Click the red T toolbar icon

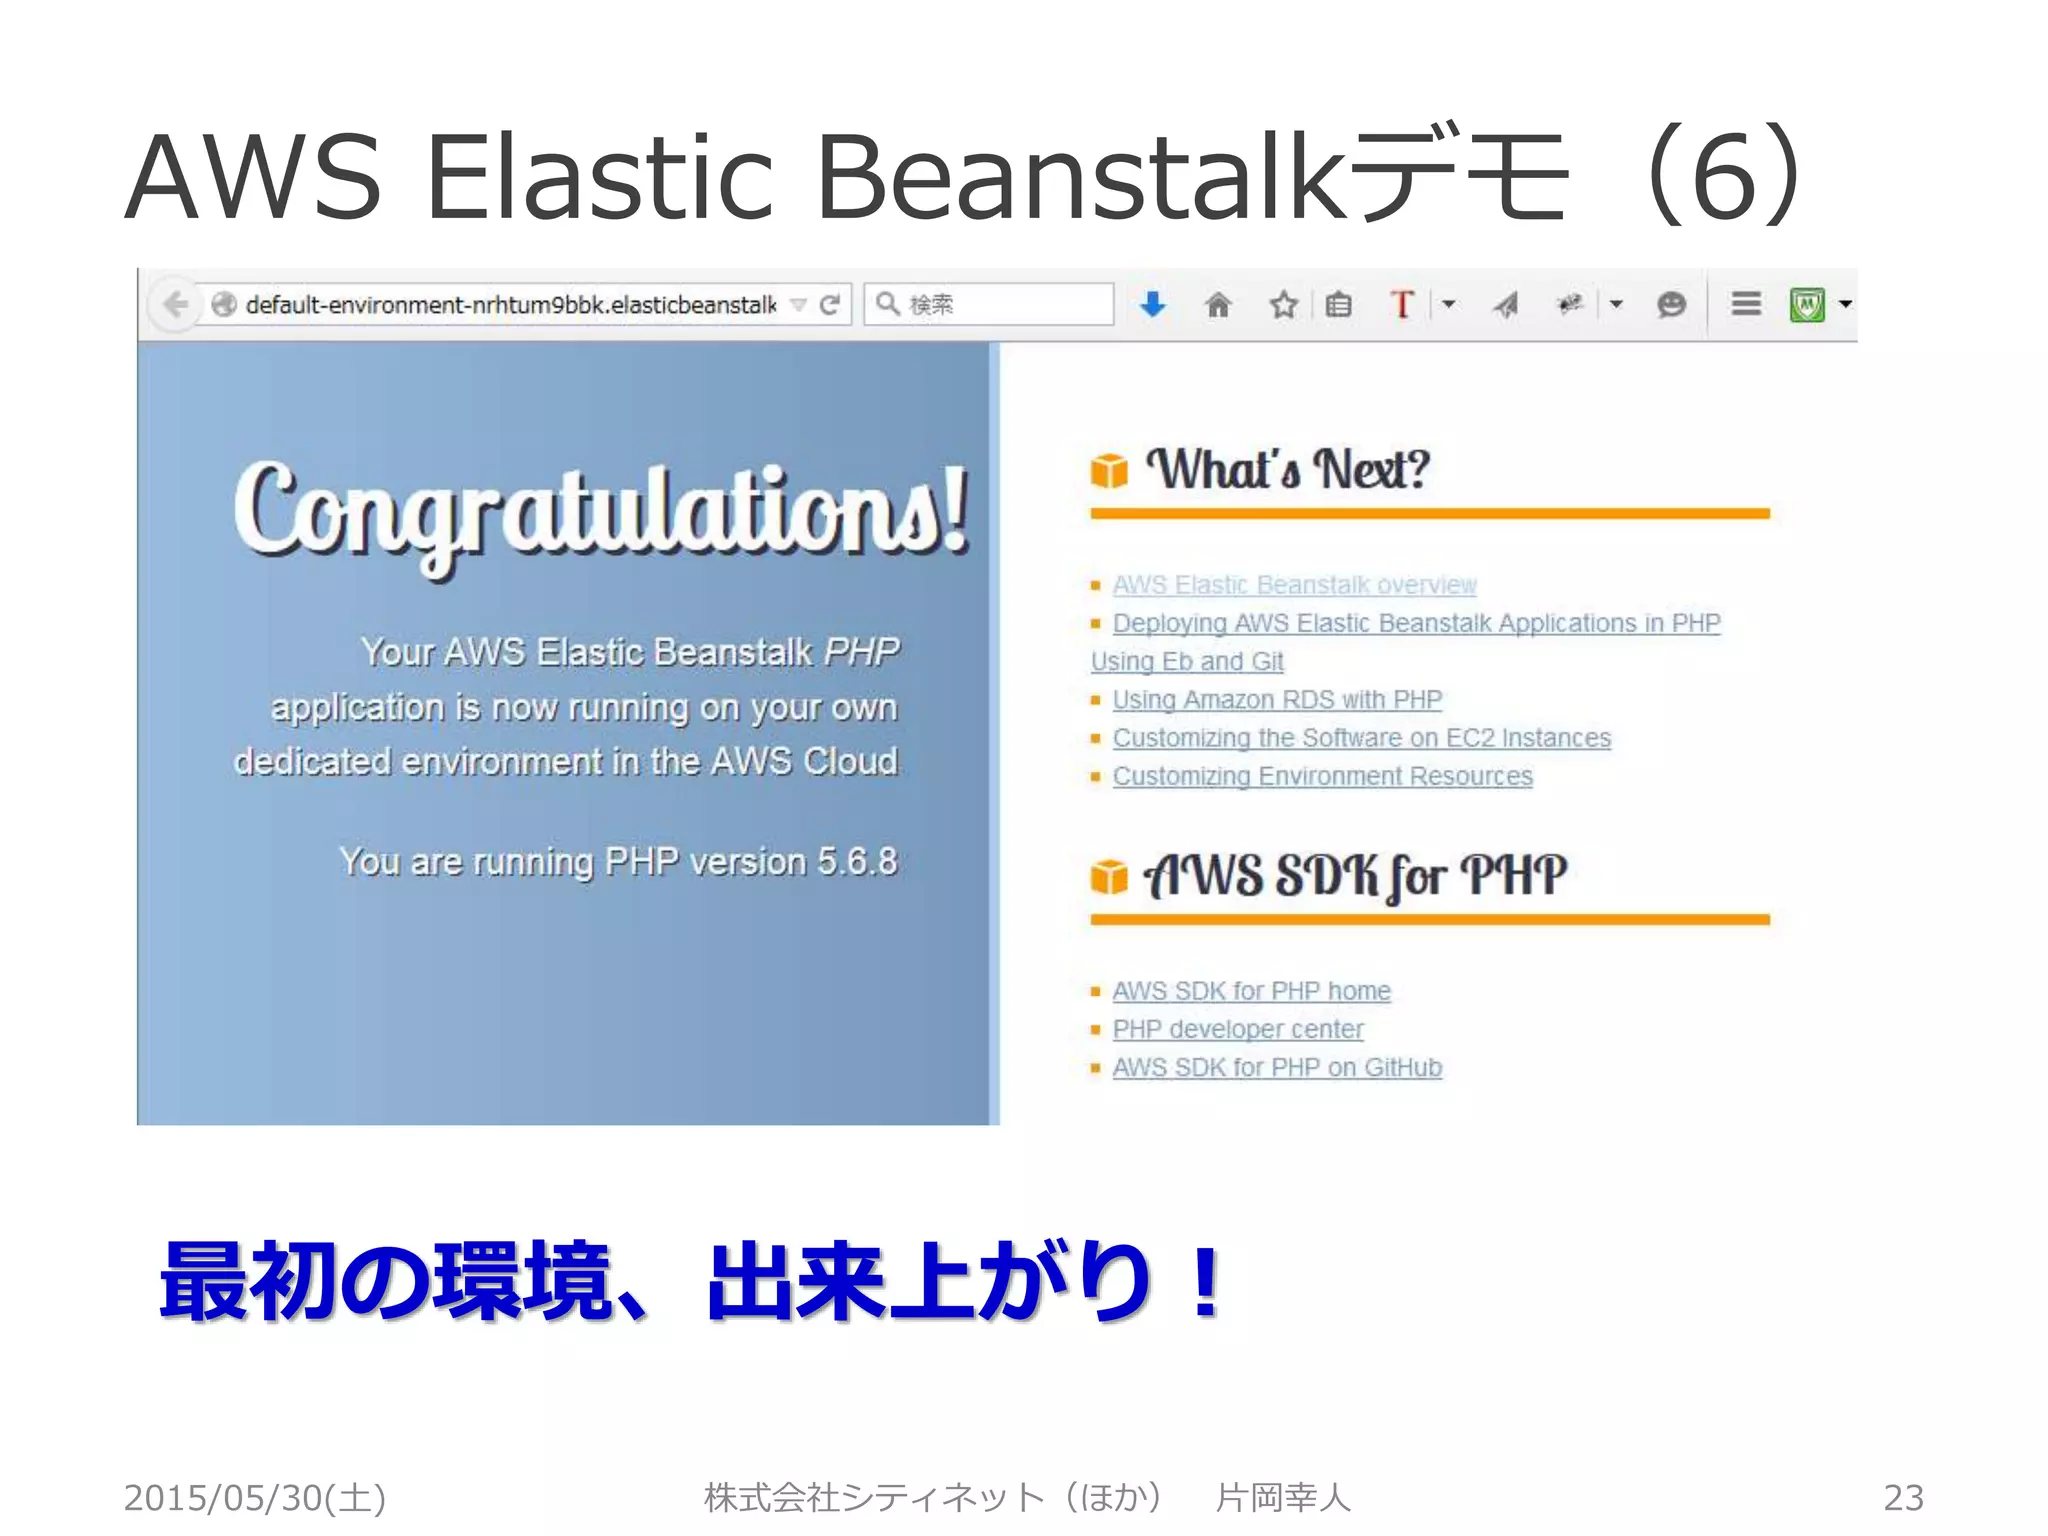(1402, 304)
